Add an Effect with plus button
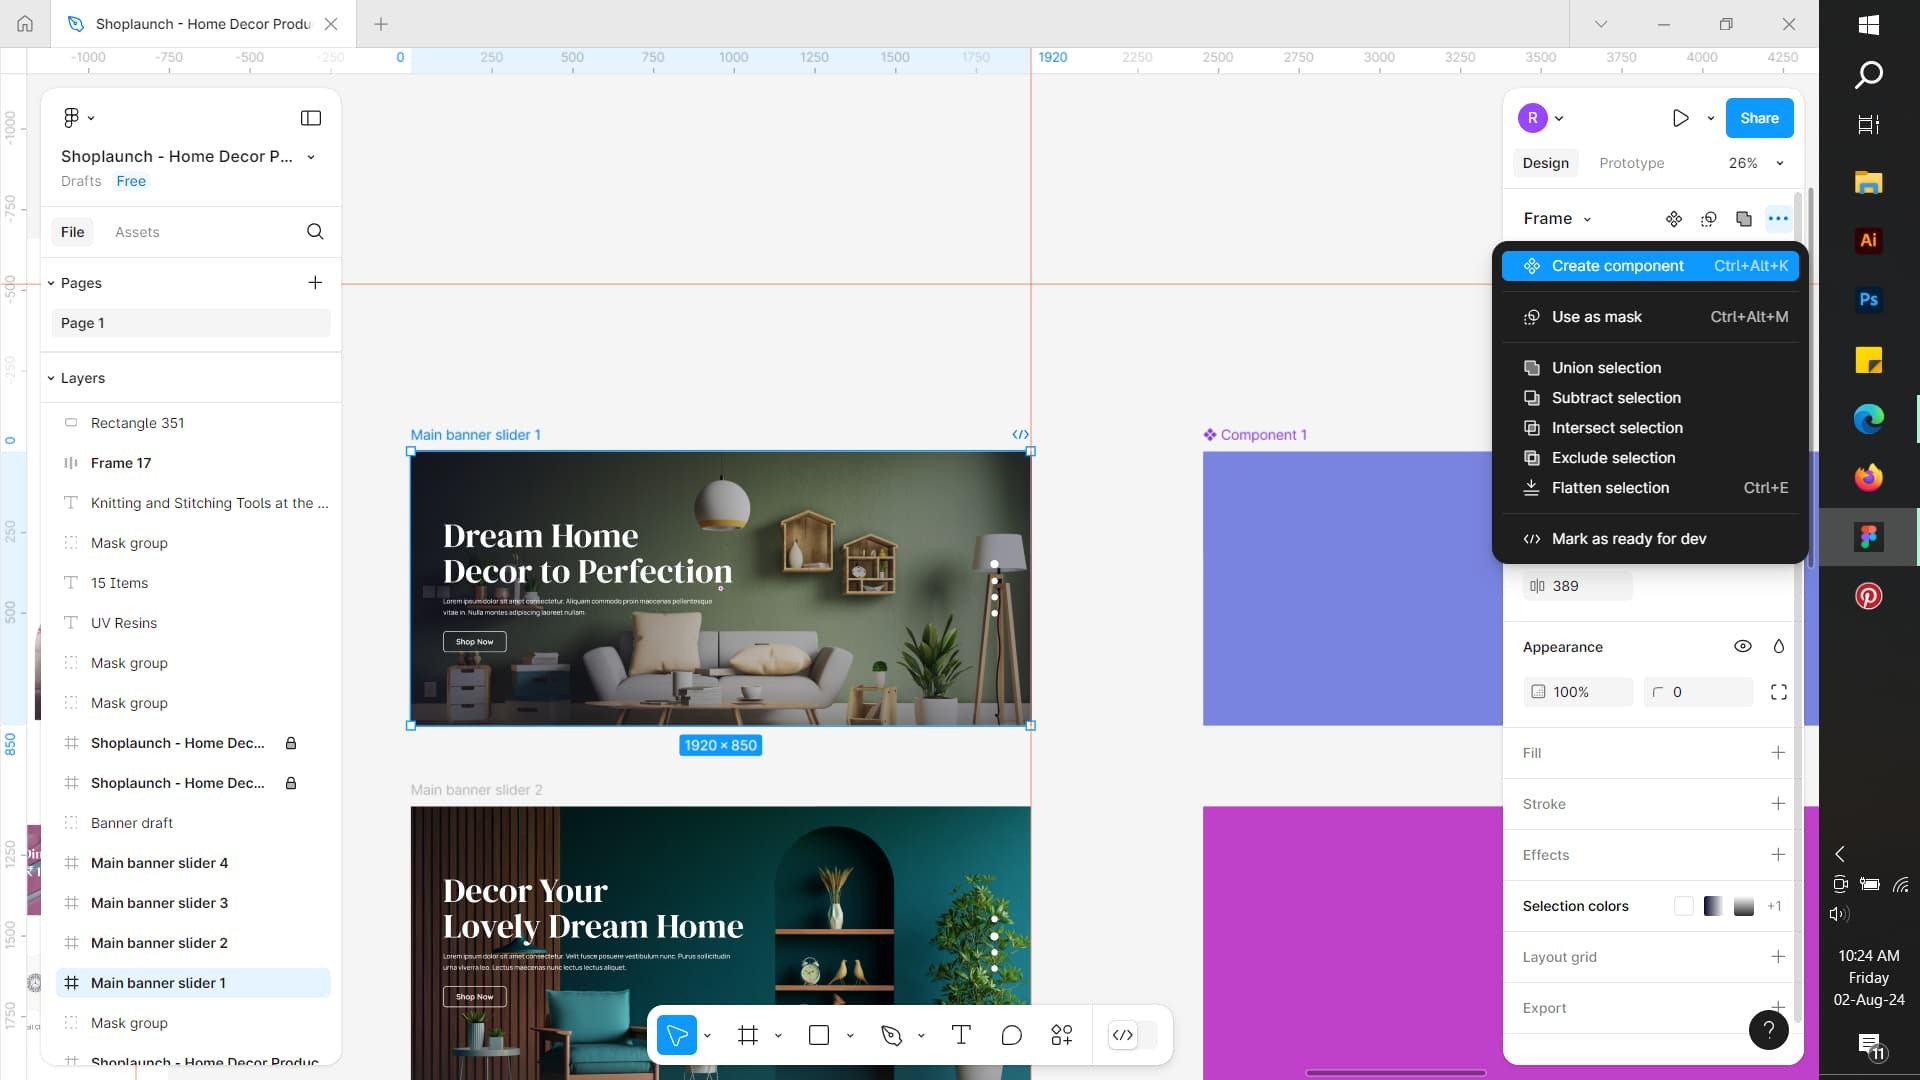The image size is (1920, 1080). (x=1778, y=855)
